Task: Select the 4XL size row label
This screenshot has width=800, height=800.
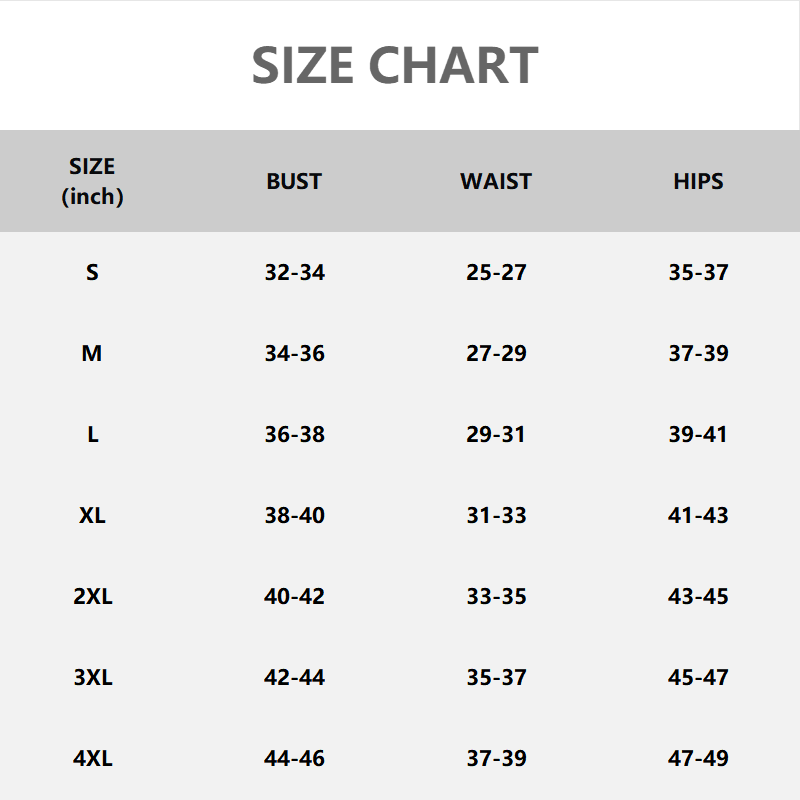Action: coord(92,758)
